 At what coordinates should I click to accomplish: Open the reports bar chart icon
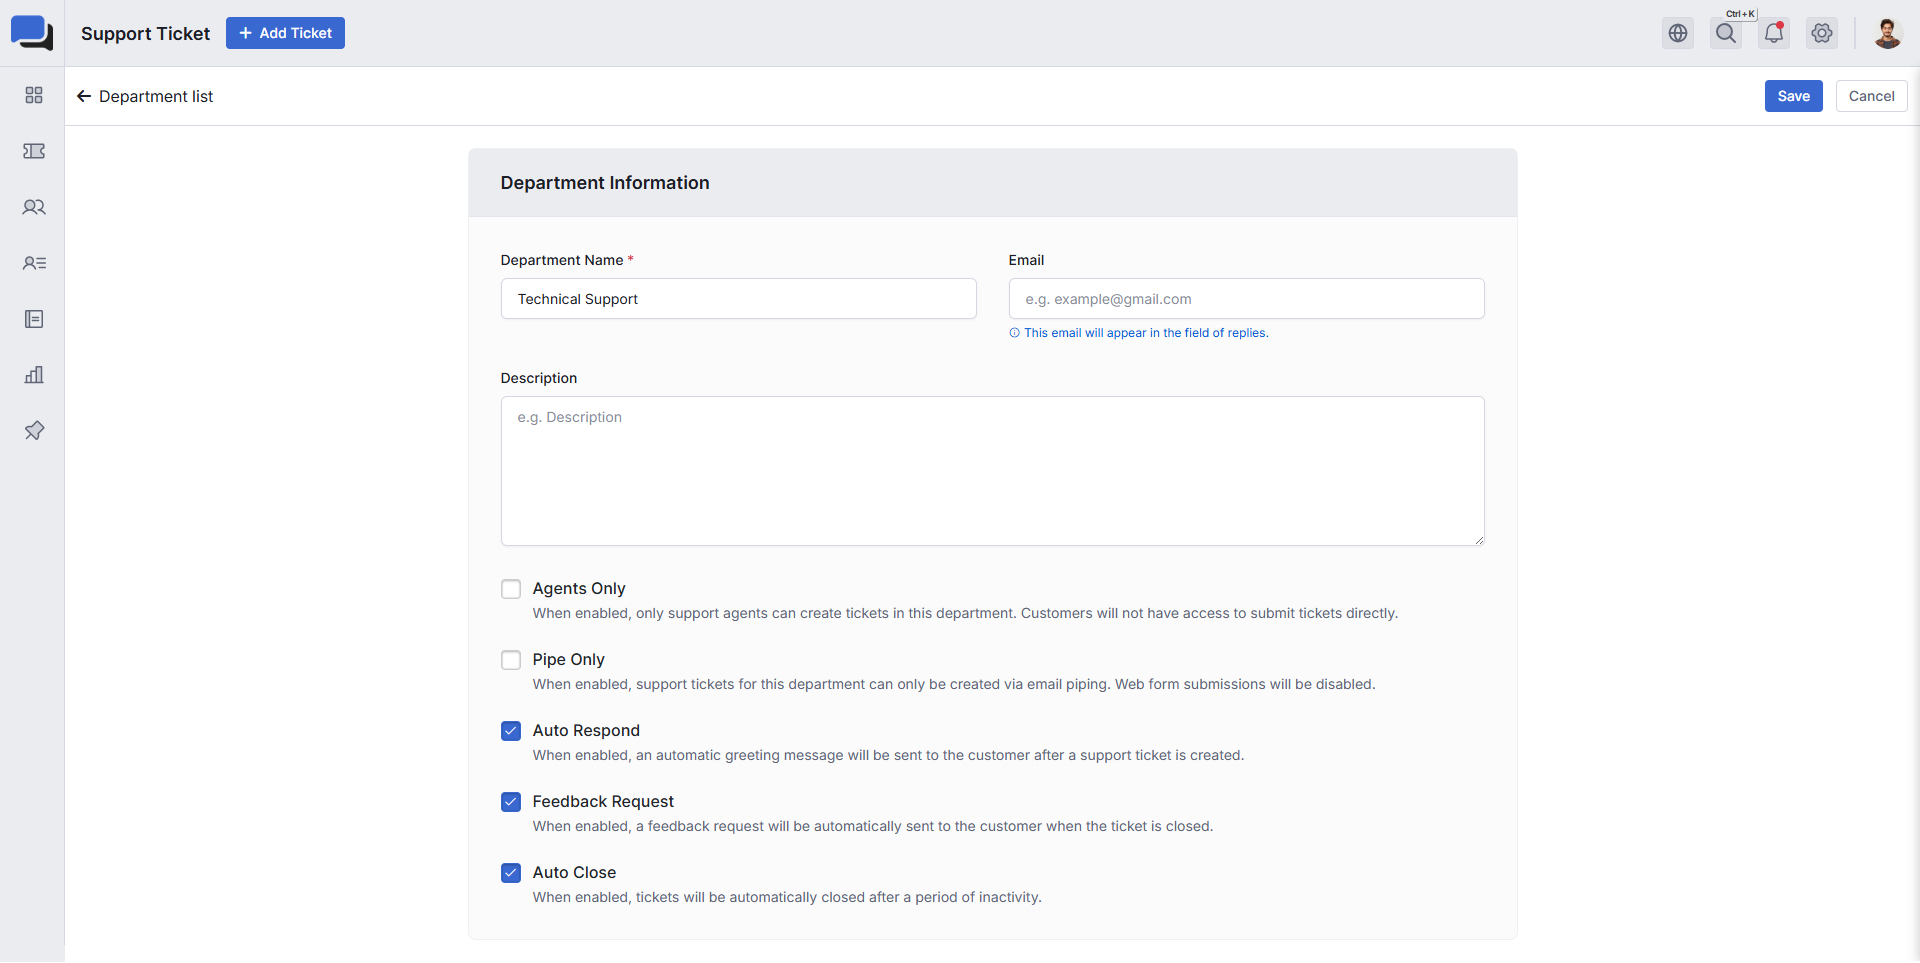pyautogui.click(x=34, y=375)
